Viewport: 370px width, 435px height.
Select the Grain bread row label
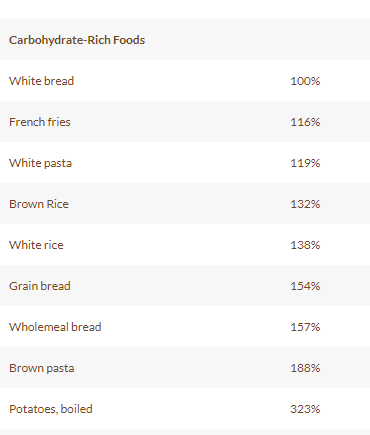40,286
